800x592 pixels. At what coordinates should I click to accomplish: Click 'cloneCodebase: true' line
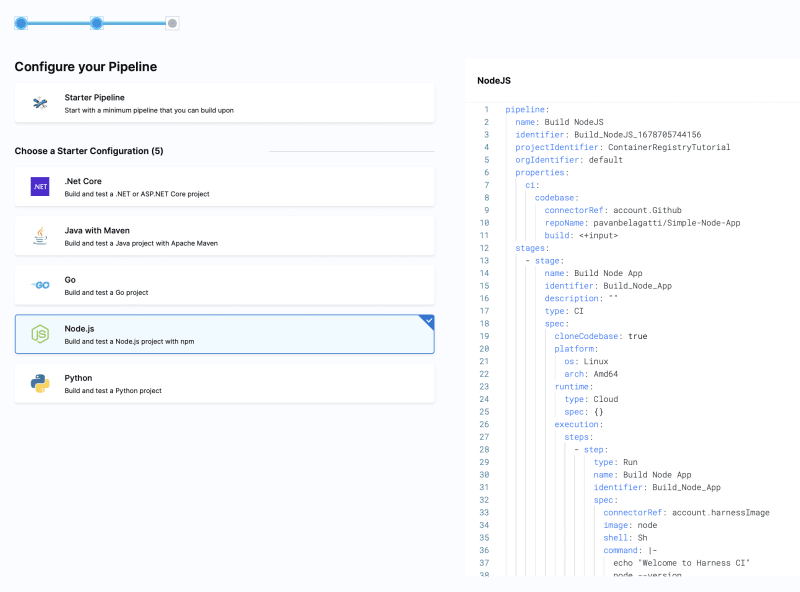pyautogui.click(x=601, y=336)
